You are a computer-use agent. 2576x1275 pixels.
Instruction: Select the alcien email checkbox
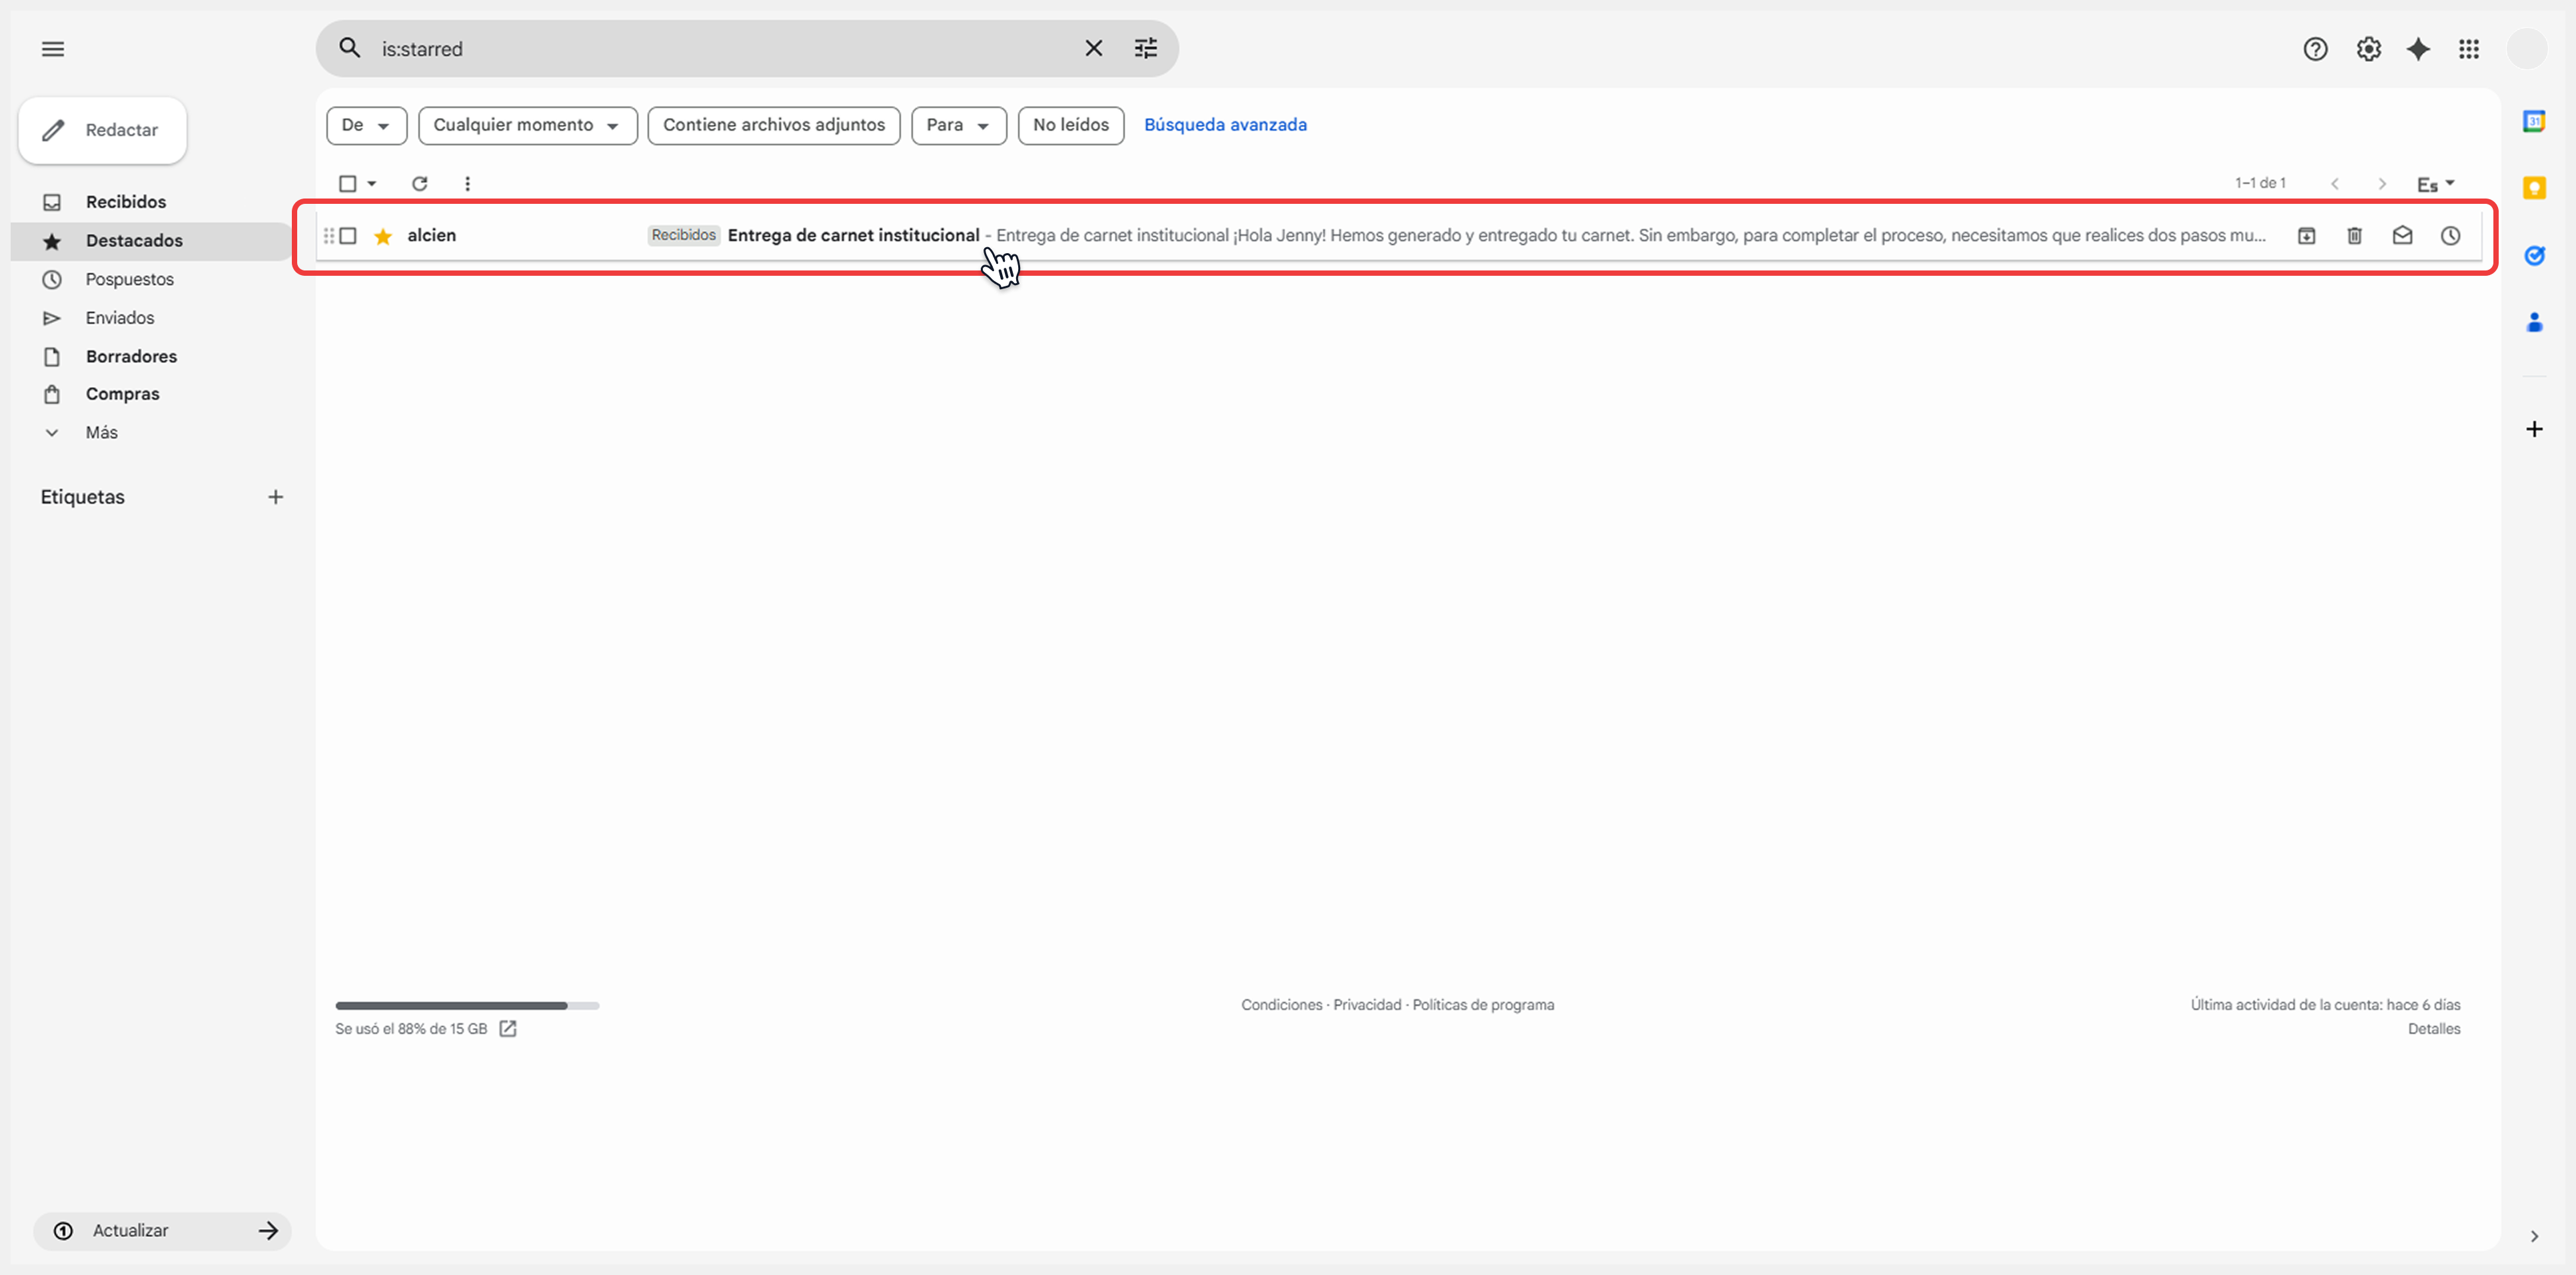coord(348,236)
